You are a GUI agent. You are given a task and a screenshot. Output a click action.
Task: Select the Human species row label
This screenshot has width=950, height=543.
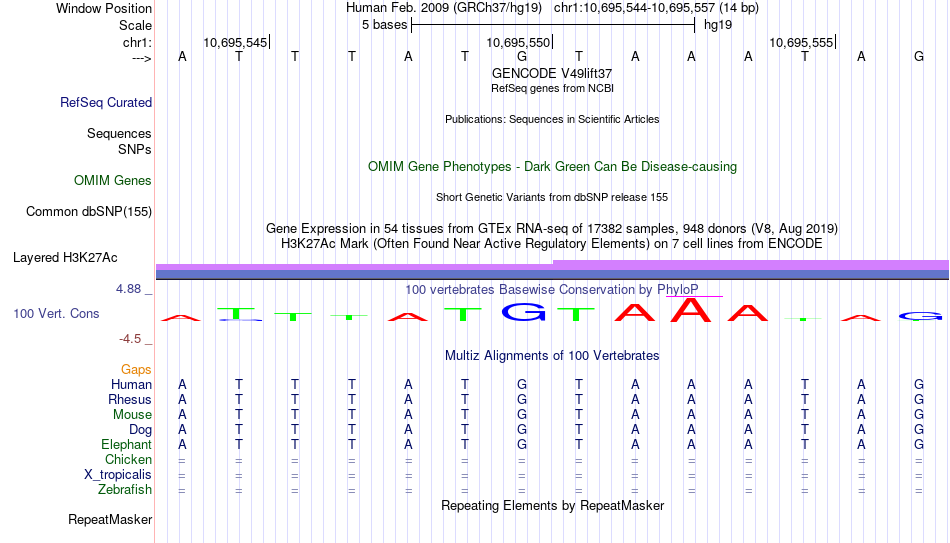coord(131,385)
